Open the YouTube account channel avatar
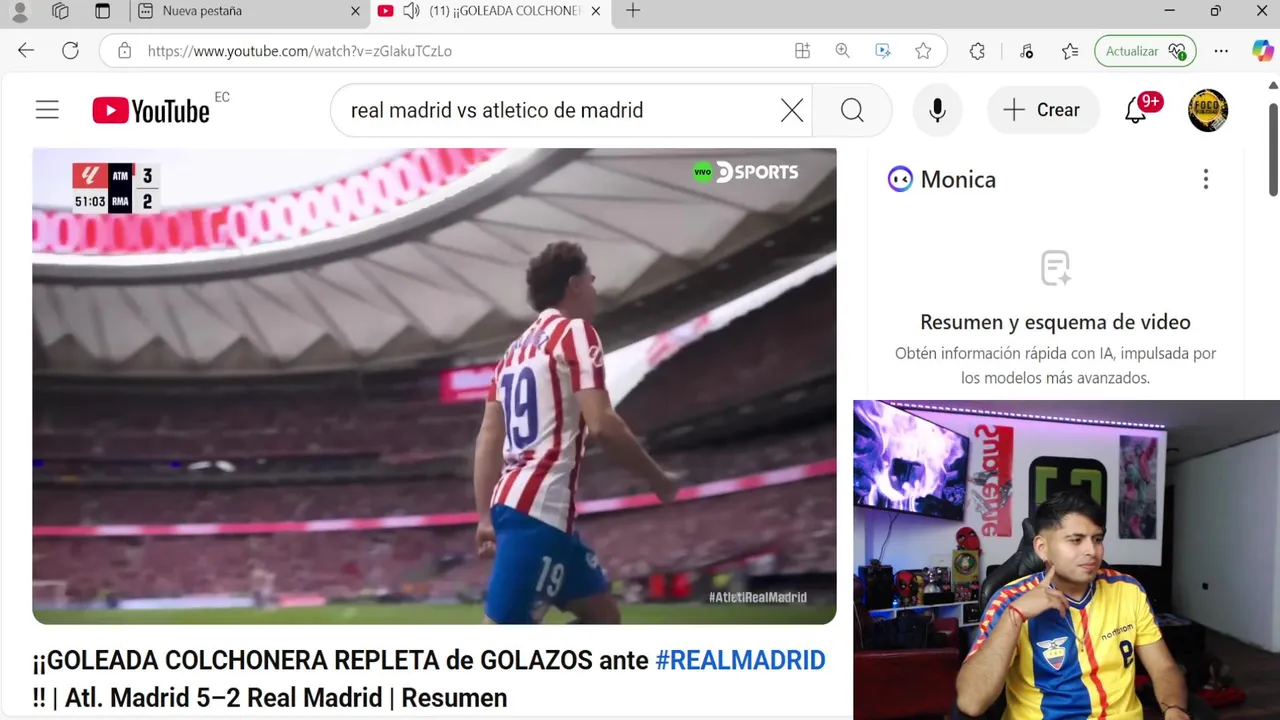 1208,110
